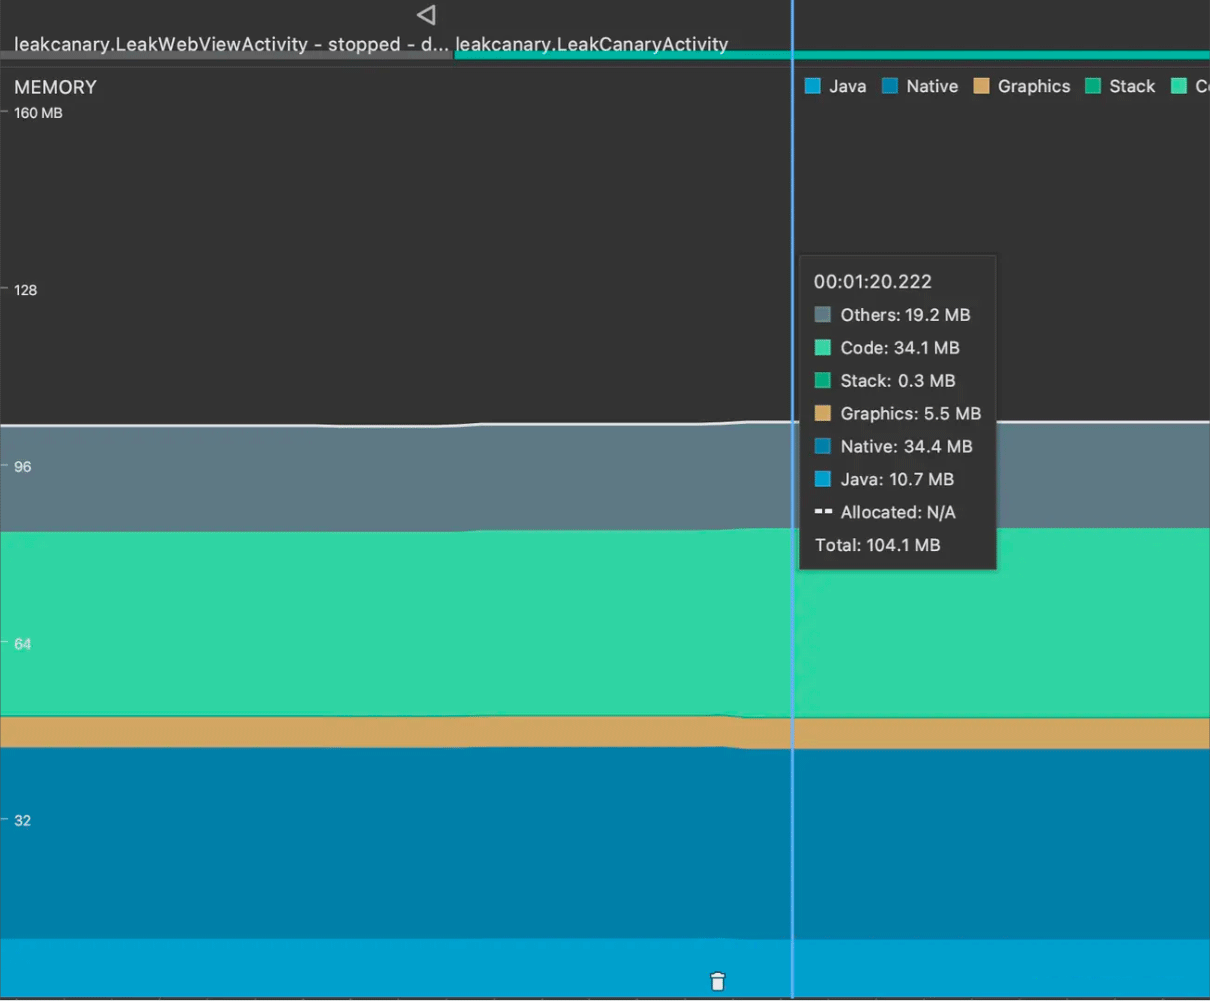
Task: Select the Java legend label
Action: pos(847,86)
